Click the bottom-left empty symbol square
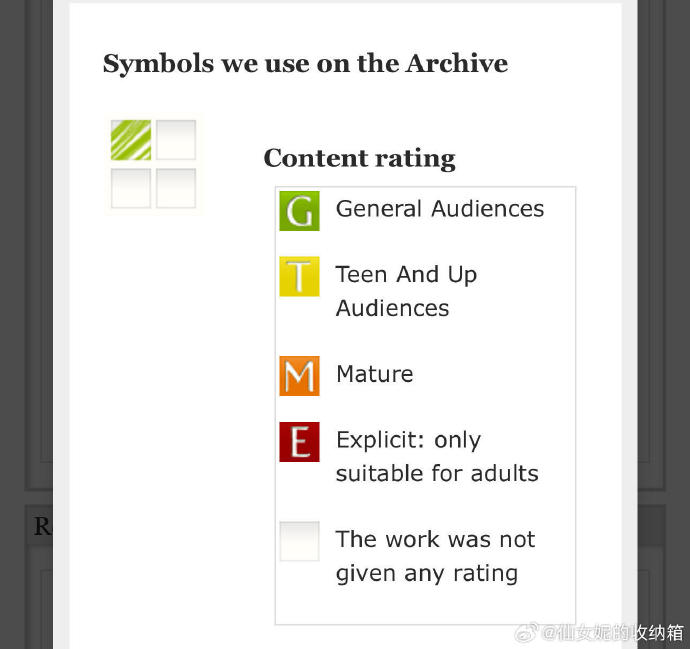The image size is (690, 649). point(131,188)
